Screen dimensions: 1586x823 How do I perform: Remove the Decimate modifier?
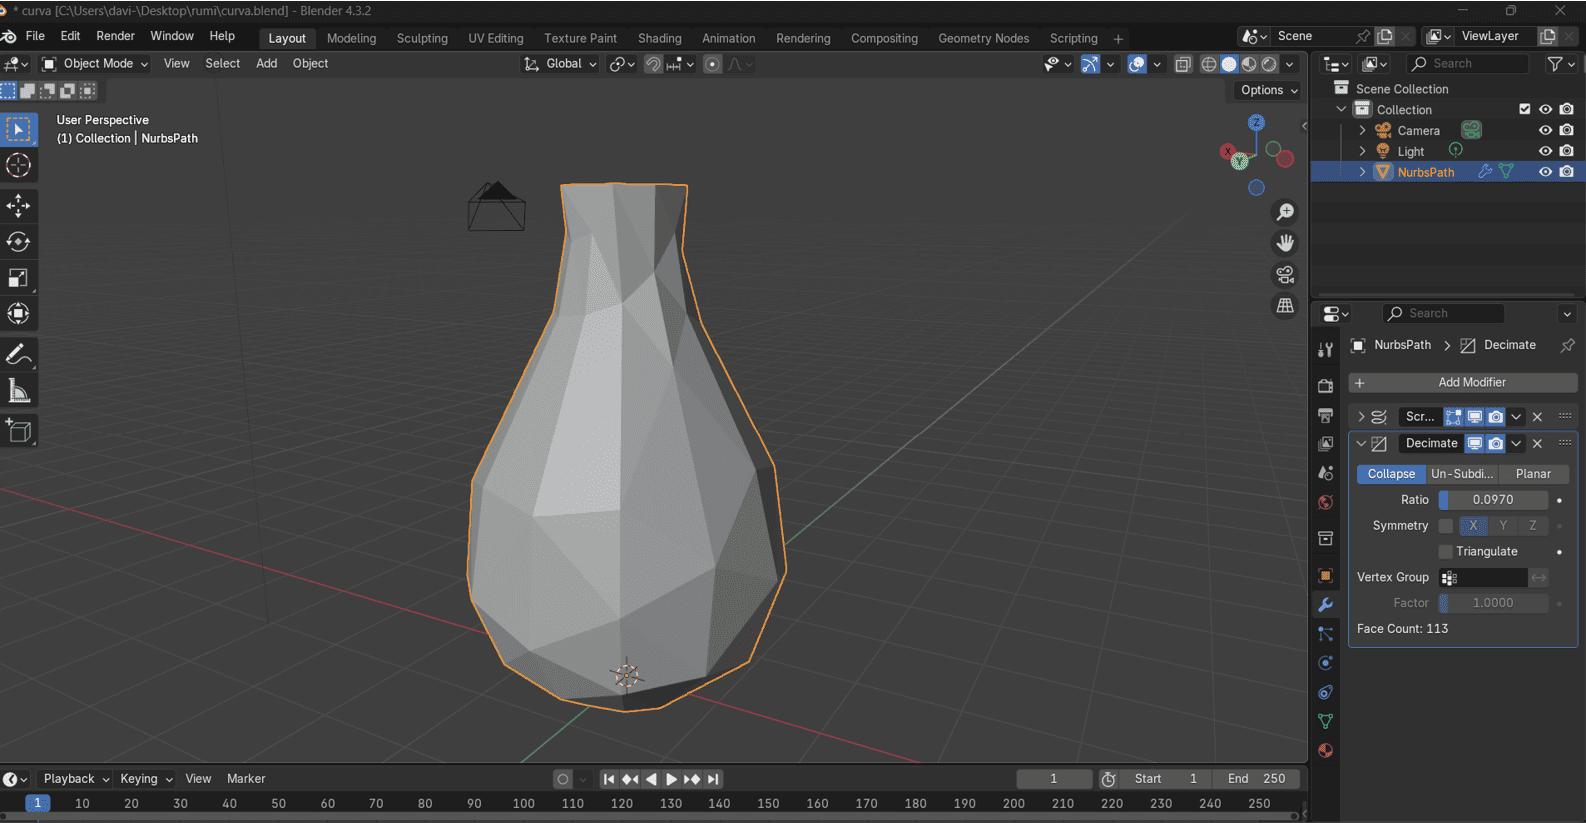pyautogui.click(x=1538, y=443)
